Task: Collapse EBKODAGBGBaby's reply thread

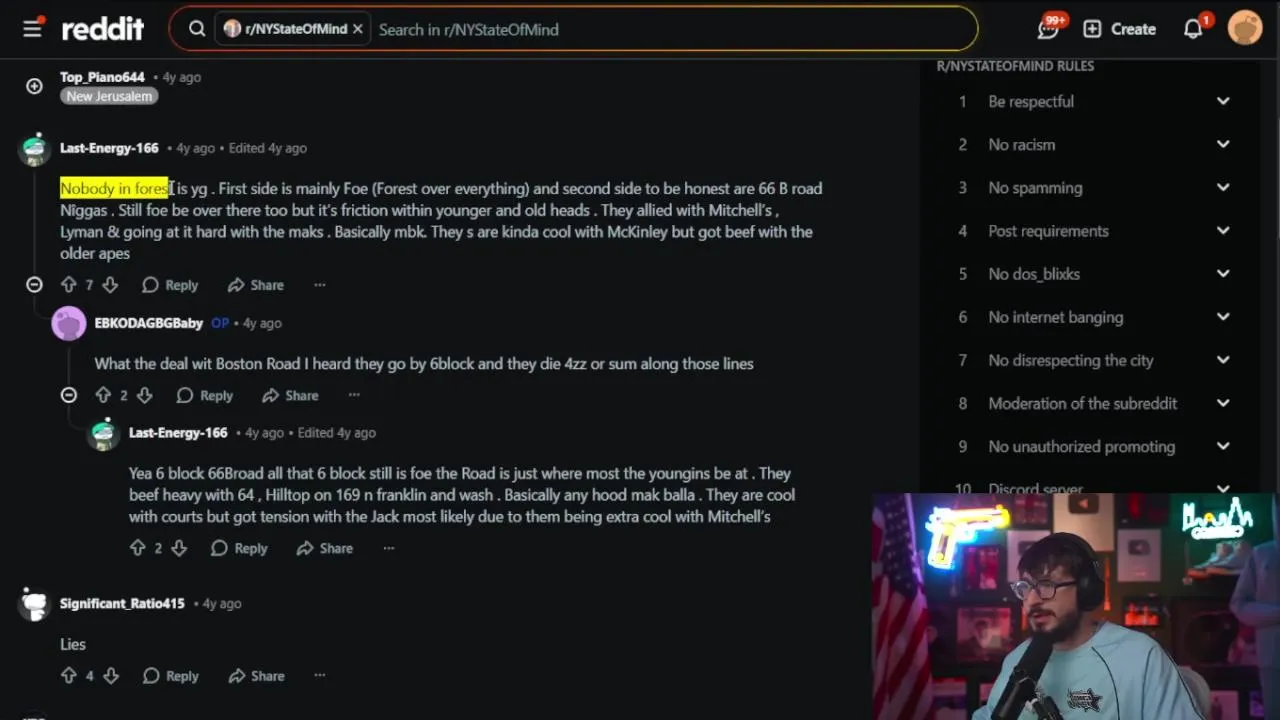Action: (x=69, y=395)
